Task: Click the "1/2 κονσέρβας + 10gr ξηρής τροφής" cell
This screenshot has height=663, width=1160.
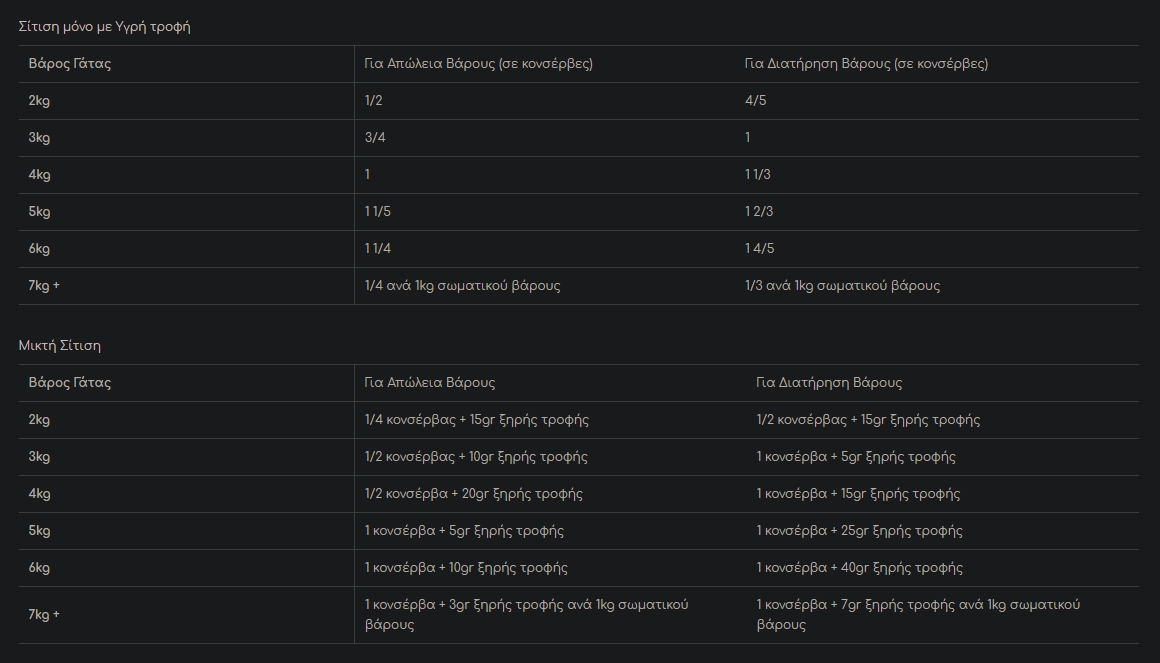Action: coord(476,457)
